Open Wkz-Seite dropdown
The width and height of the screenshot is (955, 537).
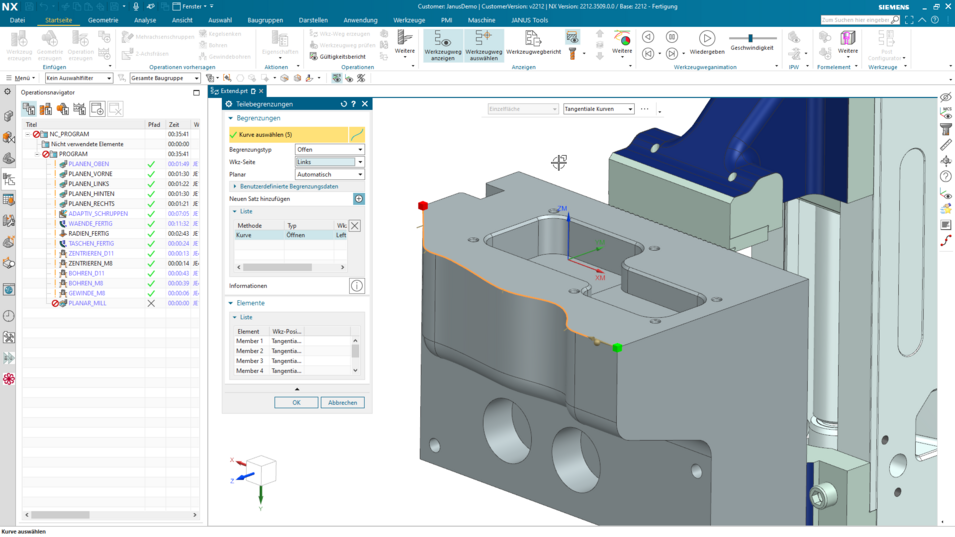[x=329, y=162]
